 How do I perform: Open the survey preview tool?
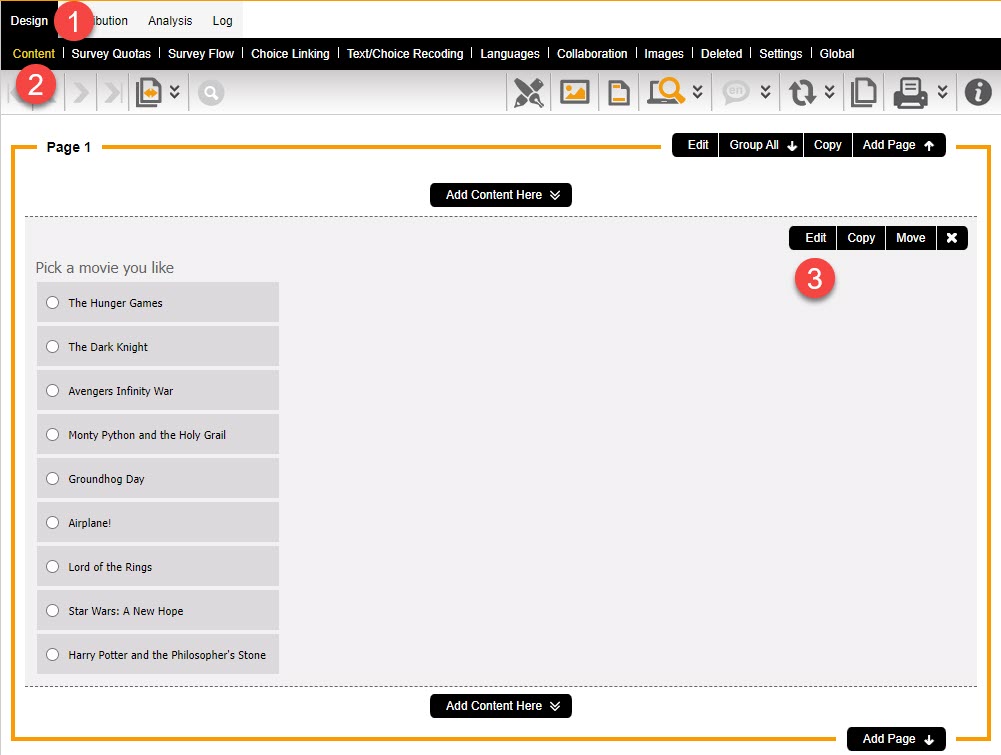[664, 91]
